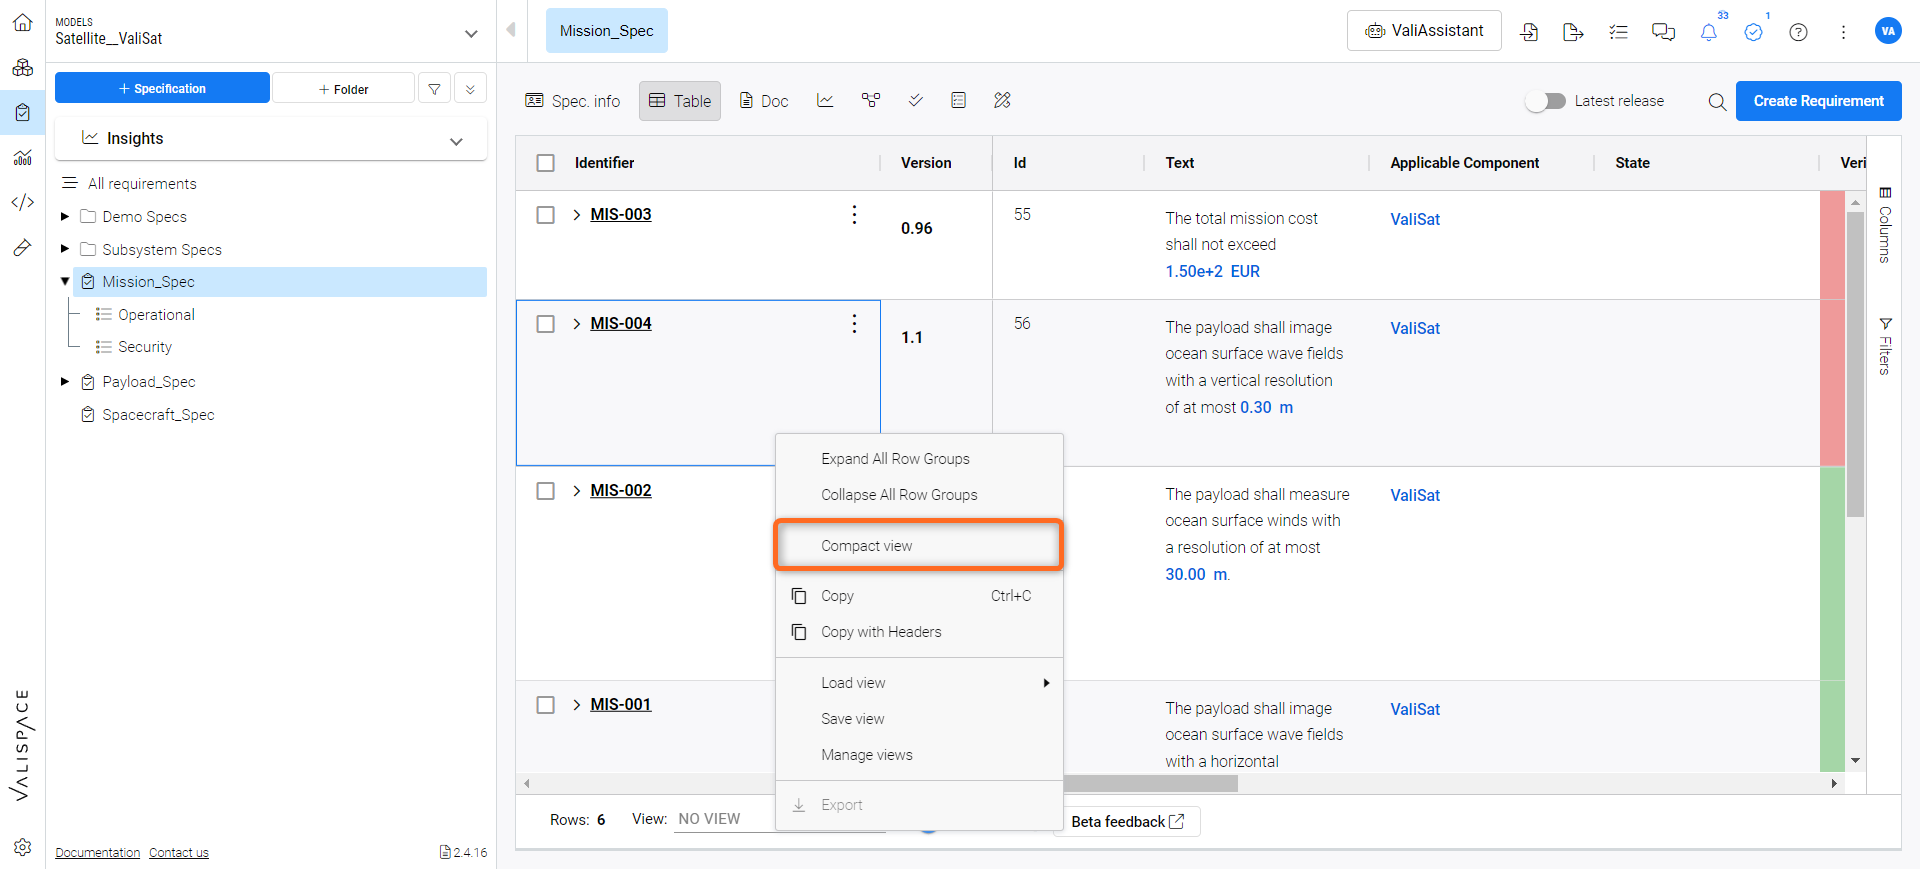The height and width of the screenshot is (869, 1920).
Task: Open the calculator view icon in toolbar
Action: point(958,100)
